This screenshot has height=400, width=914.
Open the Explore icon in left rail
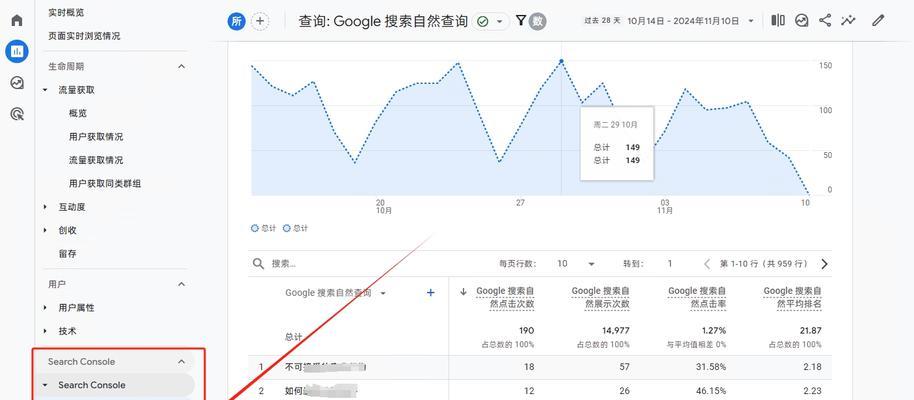coord(17,83)
